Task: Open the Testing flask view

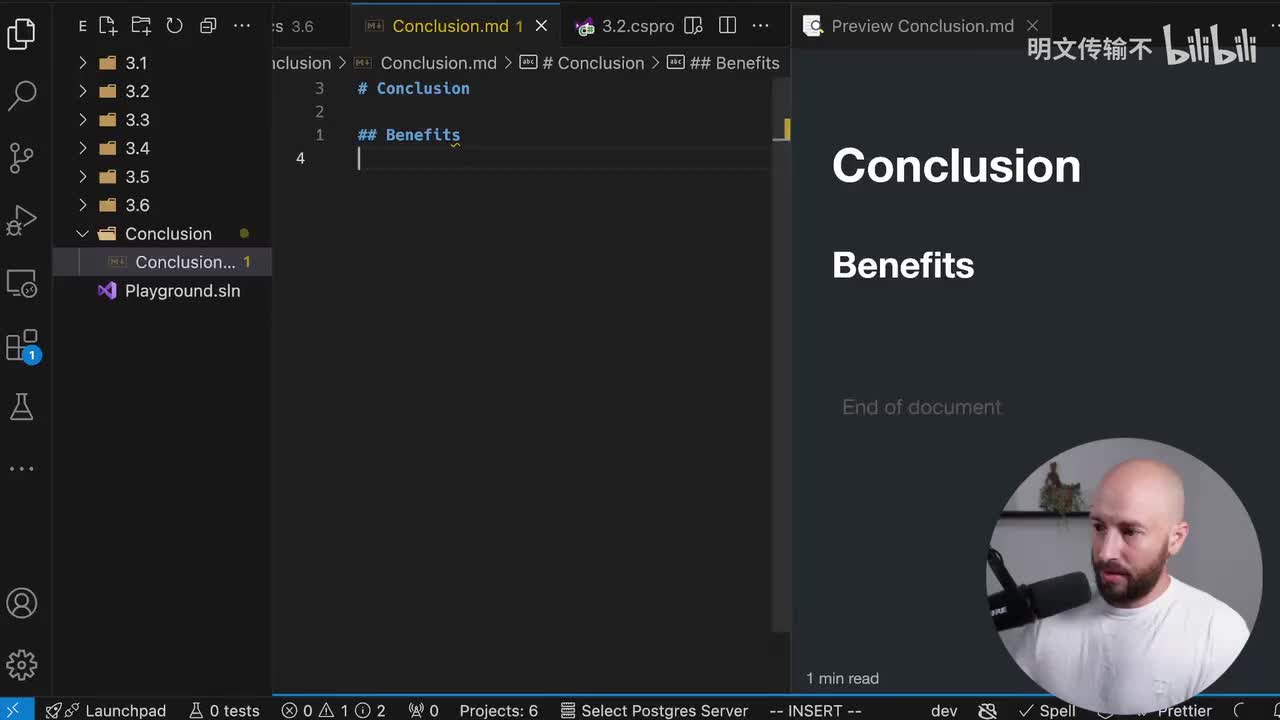Action: click(x=21, y=406)
